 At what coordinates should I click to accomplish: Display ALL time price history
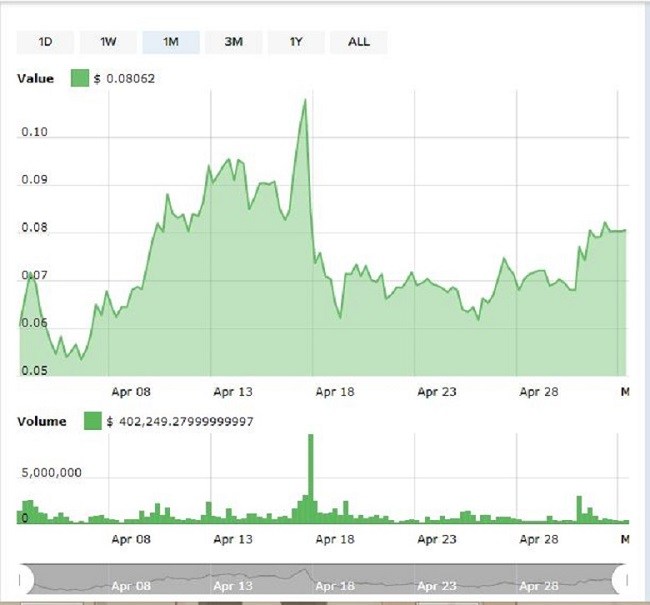(359, 42)
